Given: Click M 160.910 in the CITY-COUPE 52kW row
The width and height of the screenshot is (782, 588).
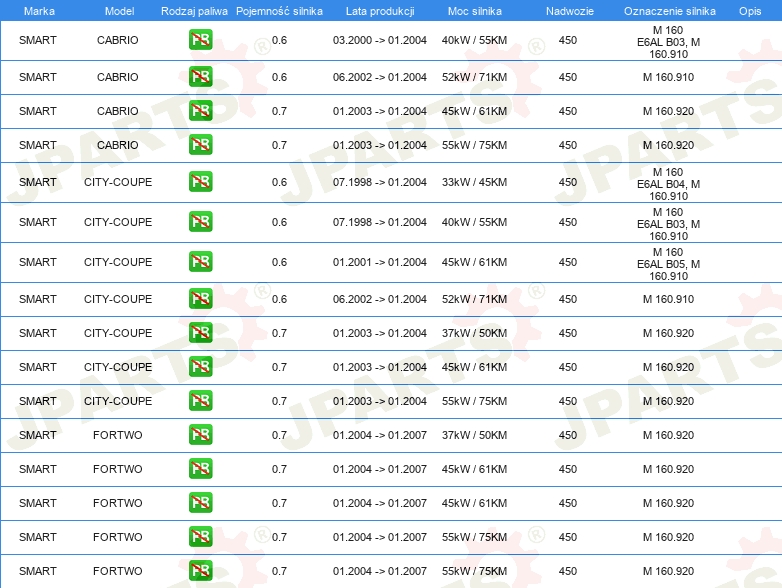Looking at the screenshot, I should (x=668, y=299).
